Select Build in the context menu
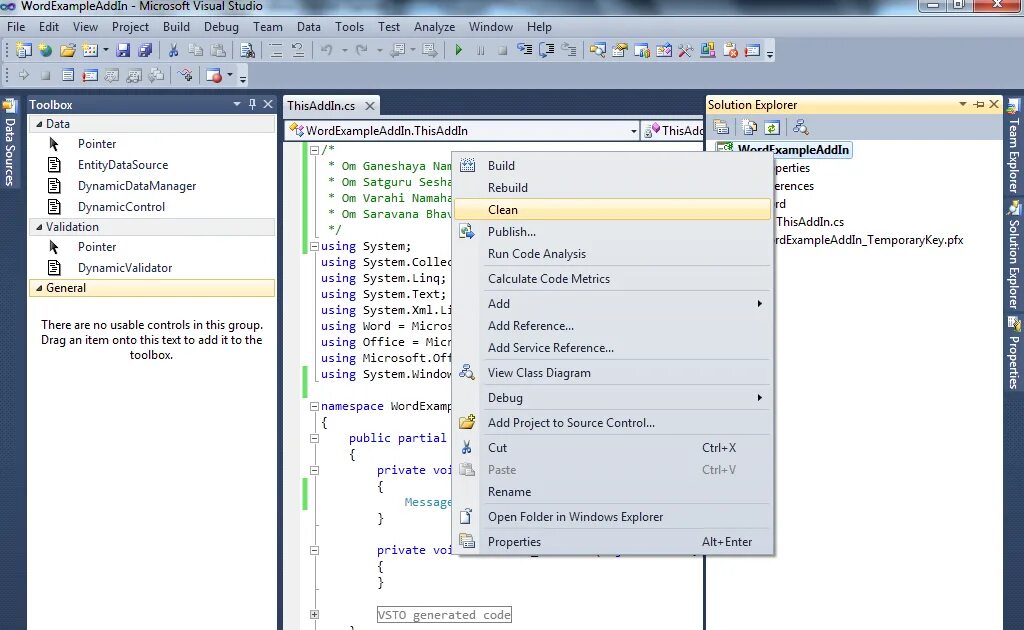1024x630 pixels. tap(613, 166)
